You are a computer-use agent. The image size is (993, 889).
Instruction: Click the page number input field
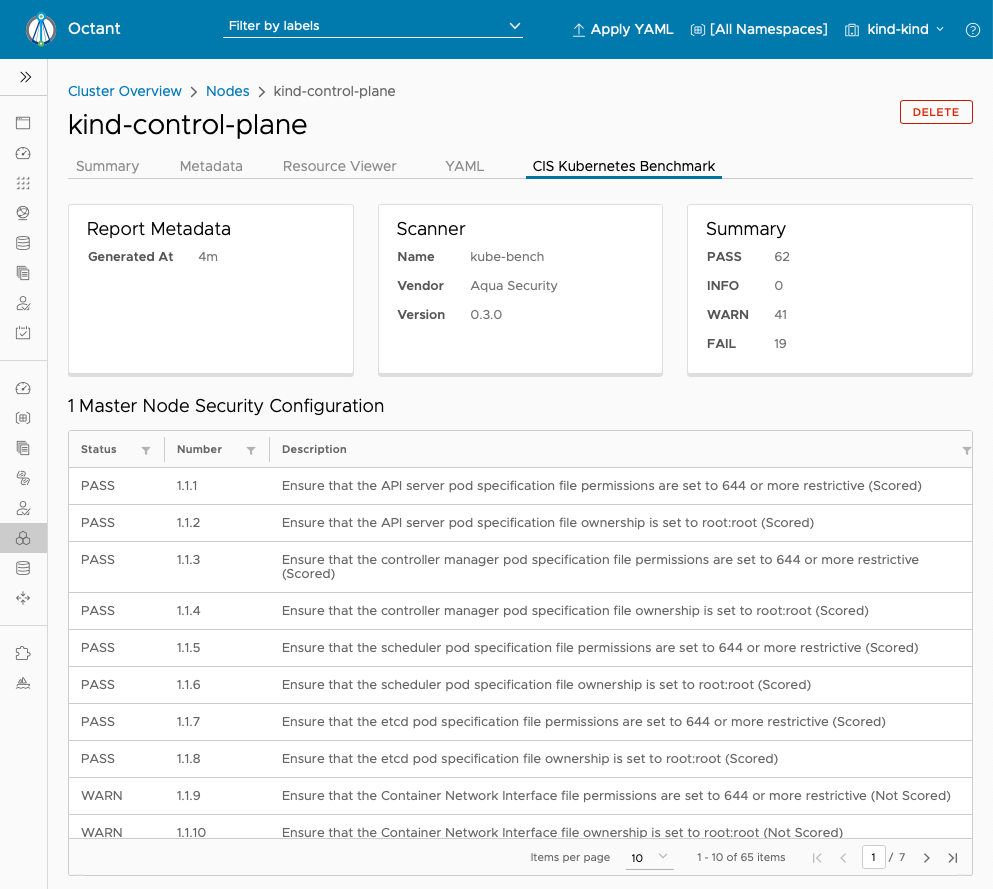click(x=873, y=857)
